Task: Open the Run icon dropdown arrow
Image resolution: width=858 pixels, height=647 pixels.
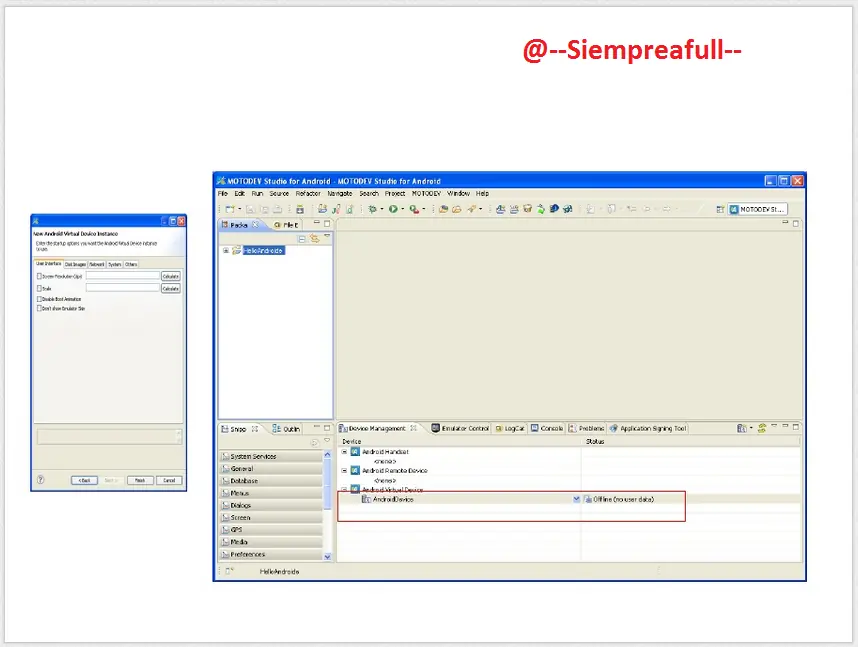Action: pos(403,209)
